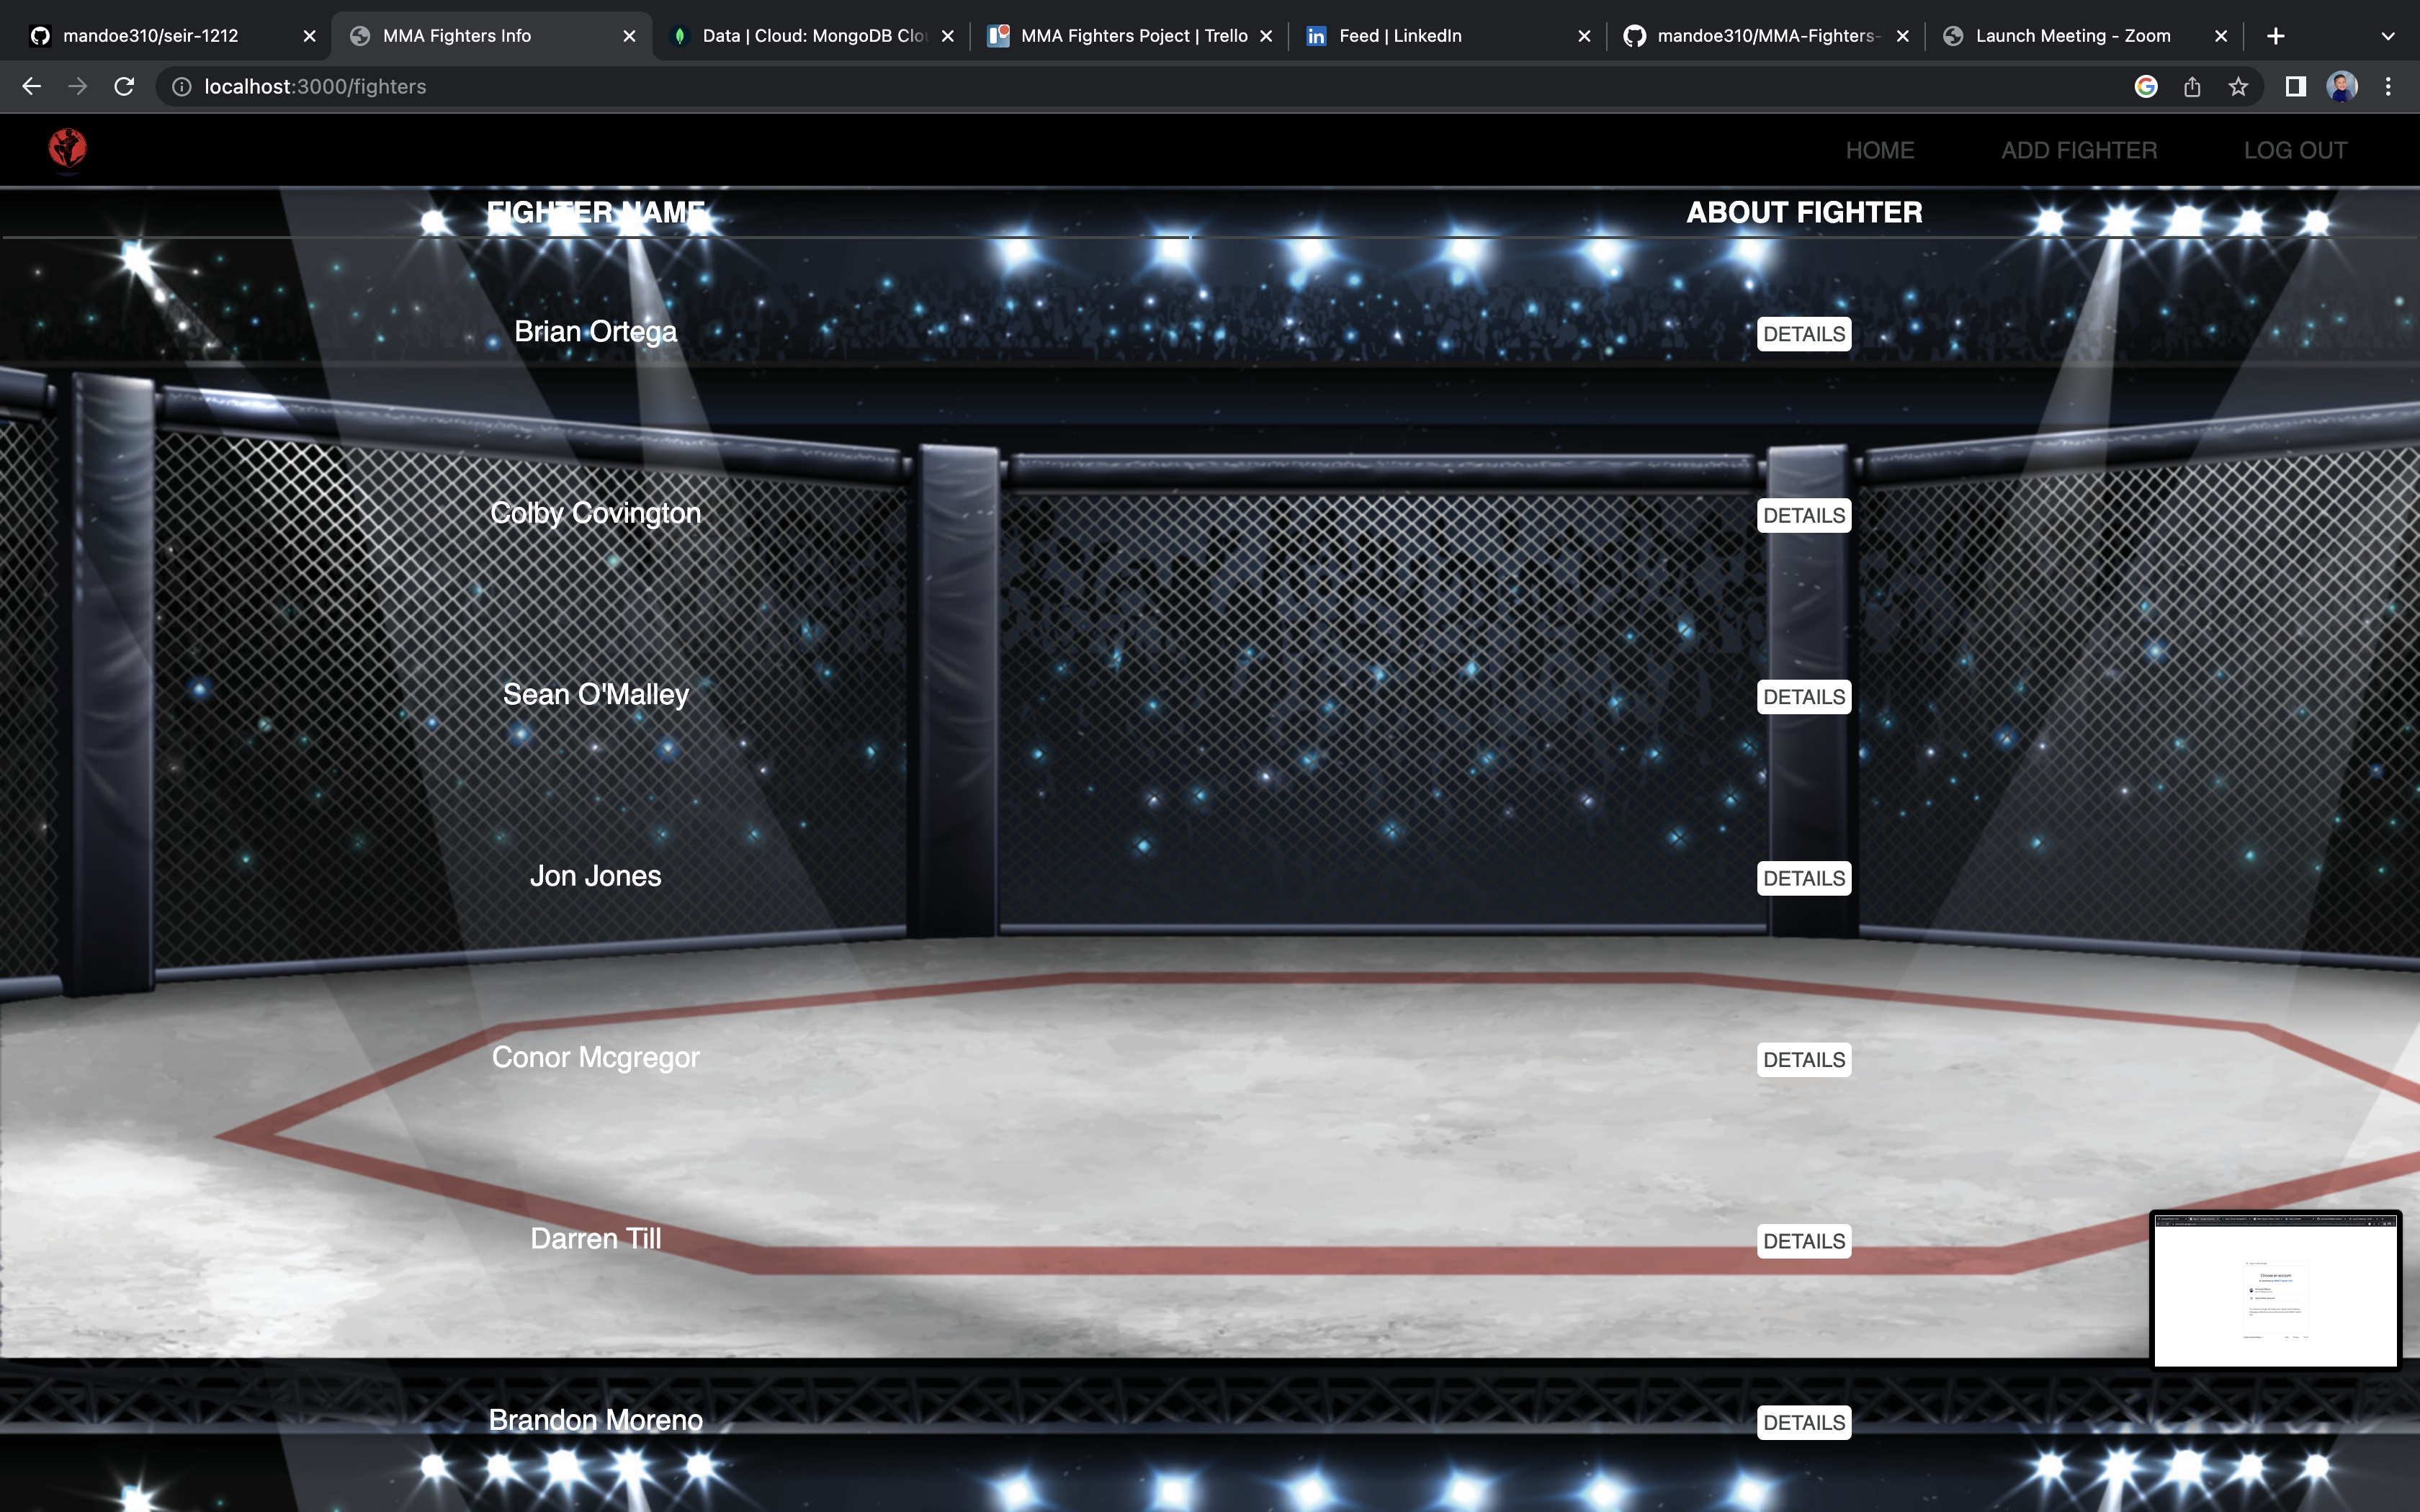The width and height of the screenshot is (2420, 1512).
Task: Click the site info icon in address bar
Action: click(x=182, y=87)
